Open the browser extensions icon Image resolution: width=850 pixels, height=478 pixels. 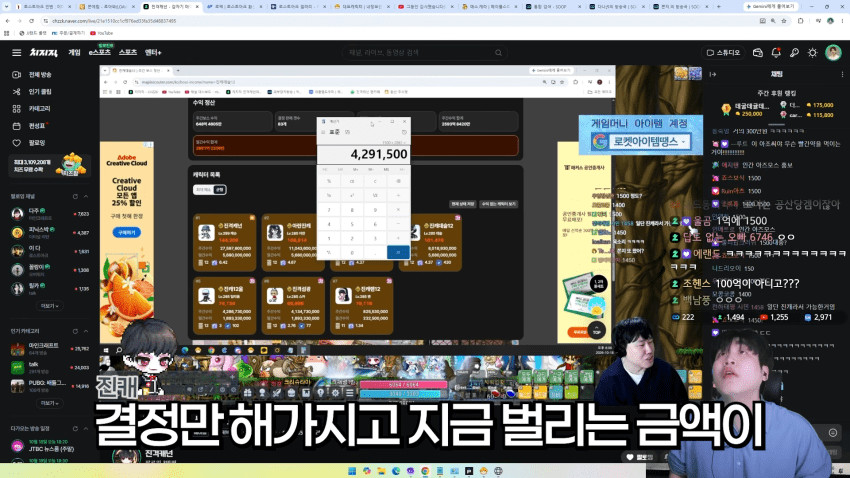(x=801, y=21)
